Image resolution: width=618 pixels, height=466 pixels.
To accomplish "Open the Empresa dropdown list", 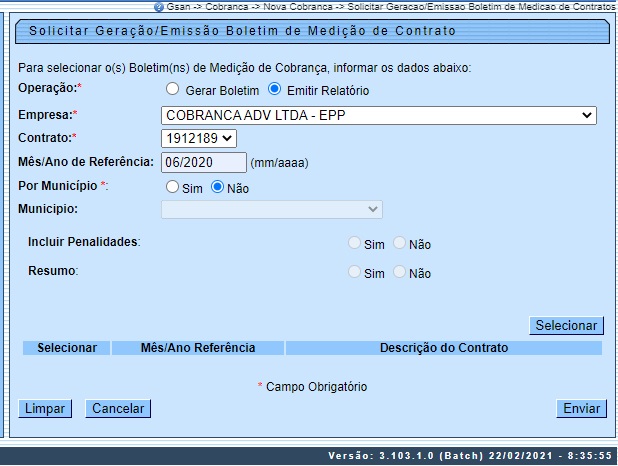I will tap(379, 115).
